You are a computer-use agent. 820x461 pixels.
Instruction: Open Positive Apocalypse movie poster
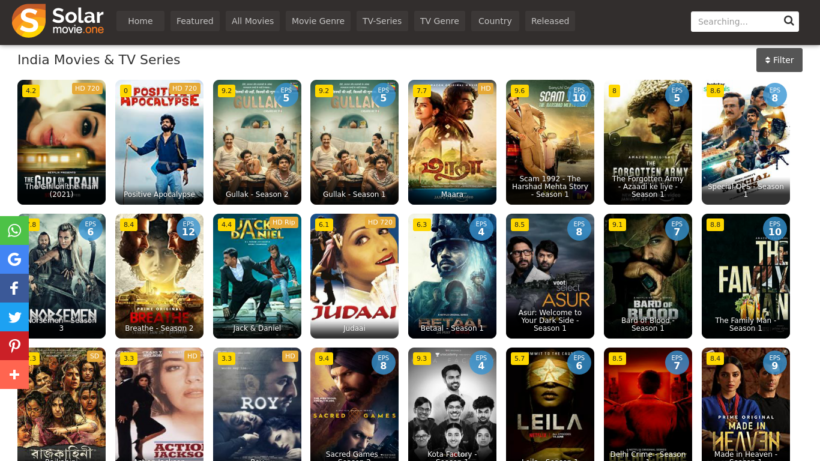coord(159,142)
